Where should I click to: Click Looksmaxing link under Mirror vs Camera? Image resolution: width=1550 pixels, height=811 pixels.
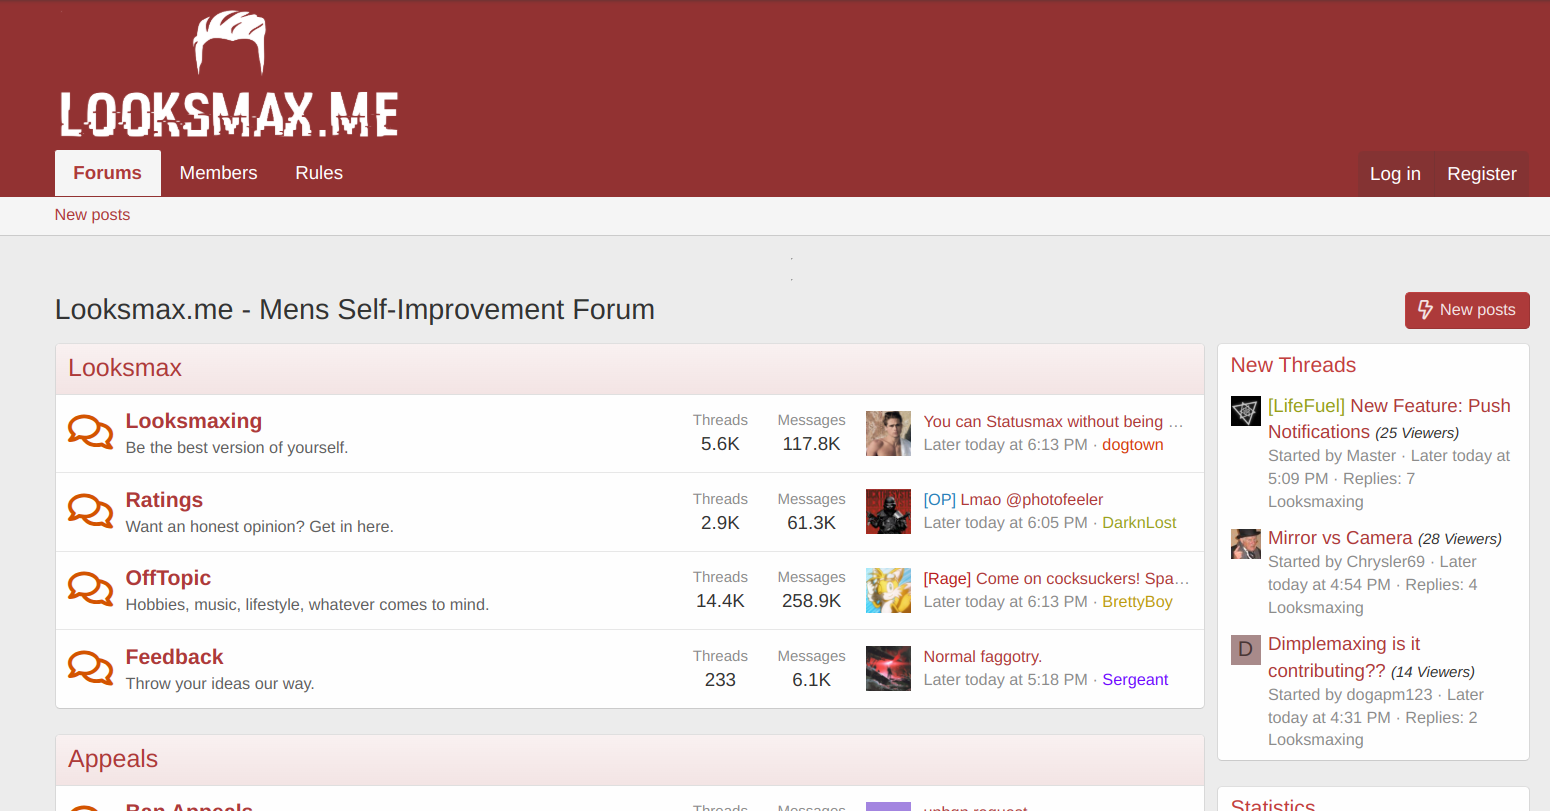1316,608
